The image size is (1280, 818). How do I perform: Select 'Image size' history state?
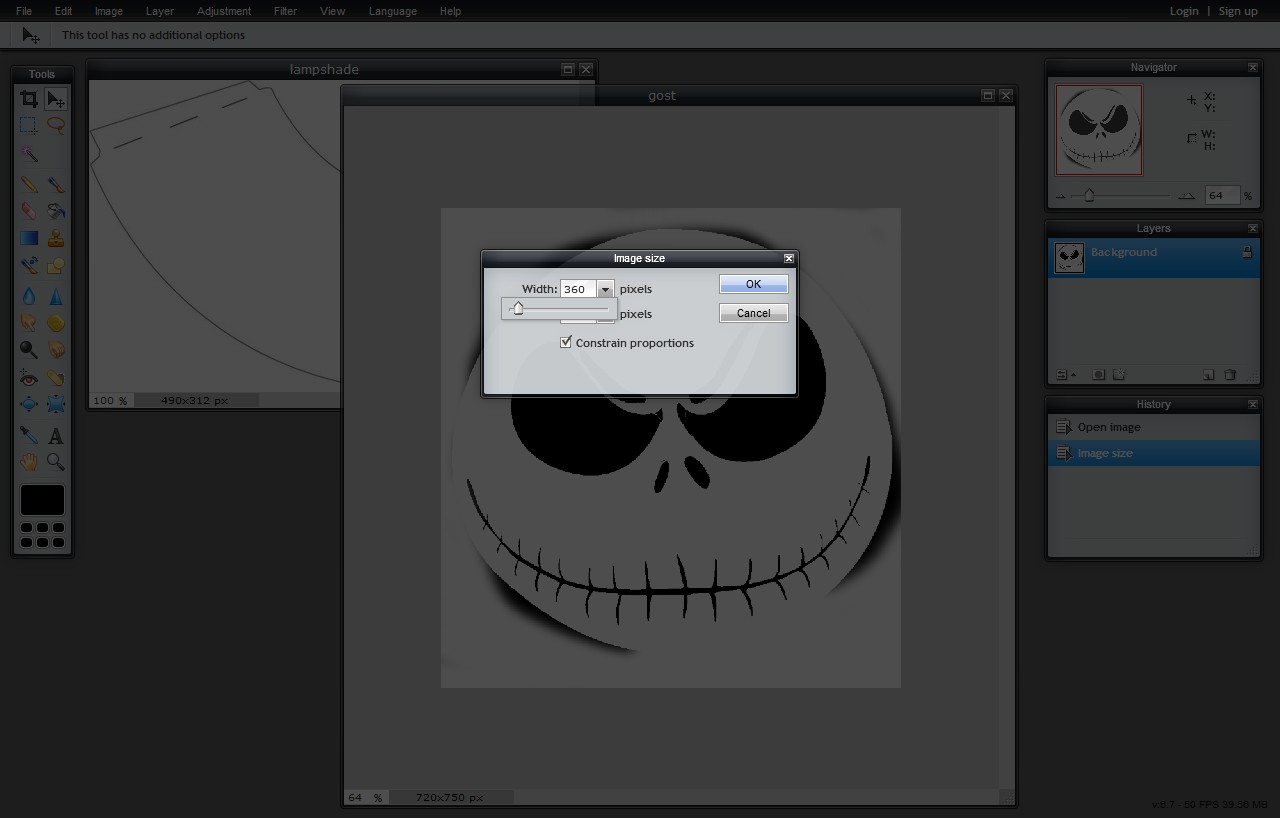pyautogui.click(x=1153, y=453)
